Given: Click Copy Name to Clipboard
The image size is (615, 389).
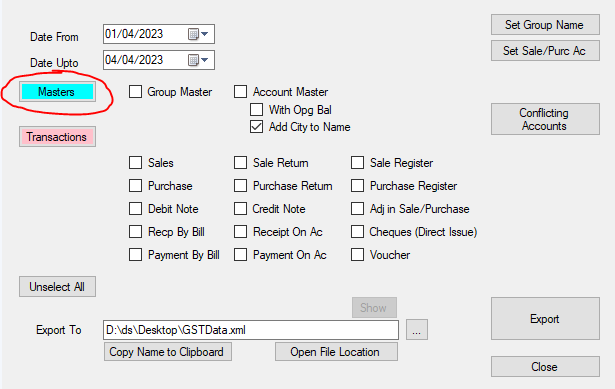Looking at the screenshot, I should (x=167, y=352).
